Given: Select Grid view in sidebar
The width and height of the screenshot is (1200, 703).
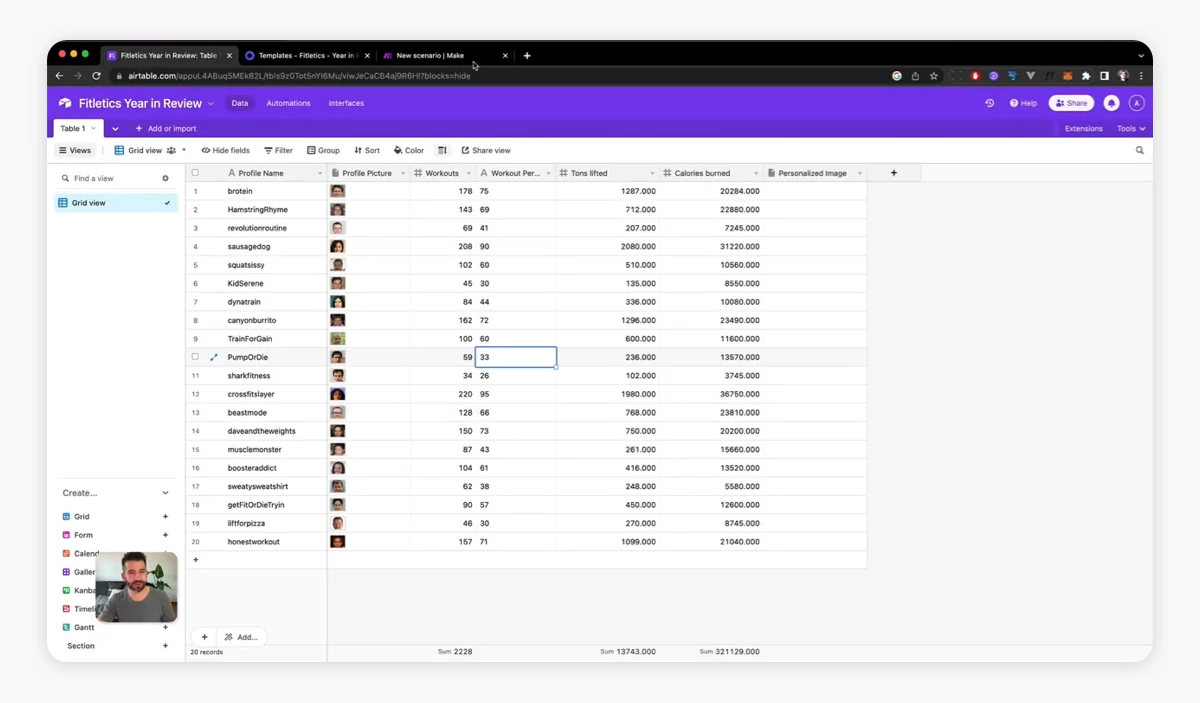Looking at the screenshot, I should pos(116,203).
